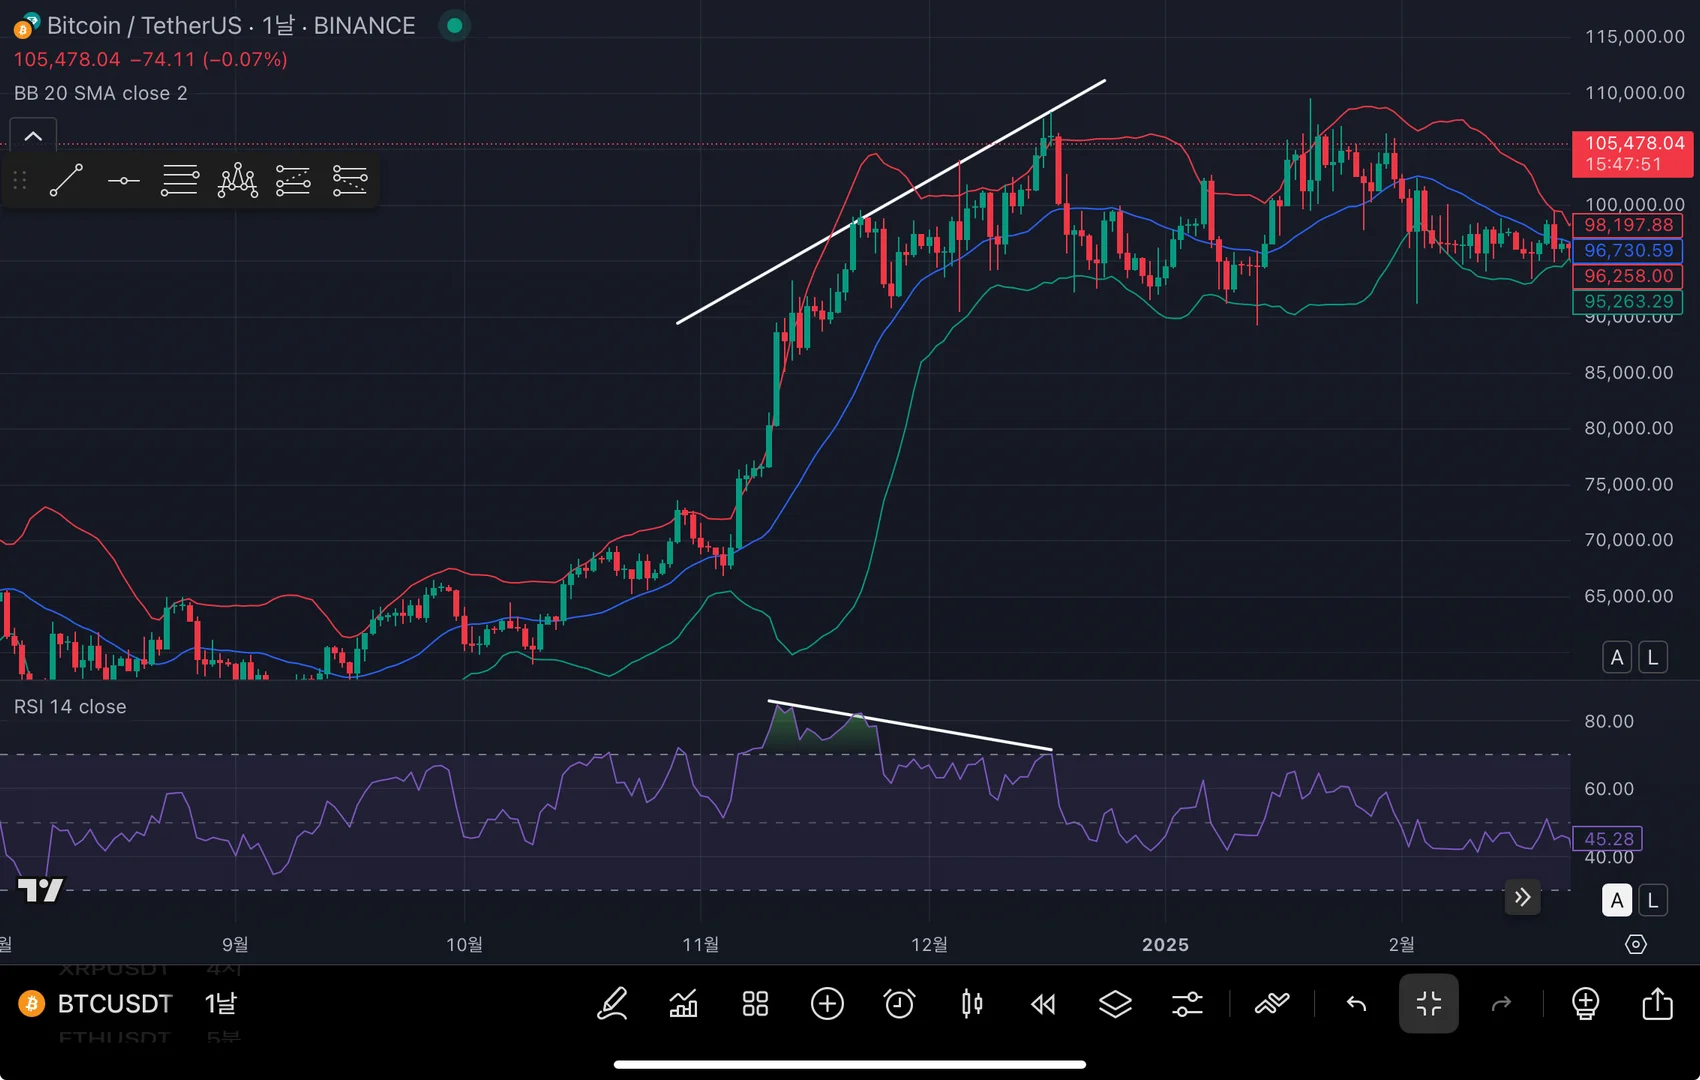The width and height of the screenshot is (1700, 1080).
Task: Start bar replay with rewind icon
Action: (x=1043, y=1003)
